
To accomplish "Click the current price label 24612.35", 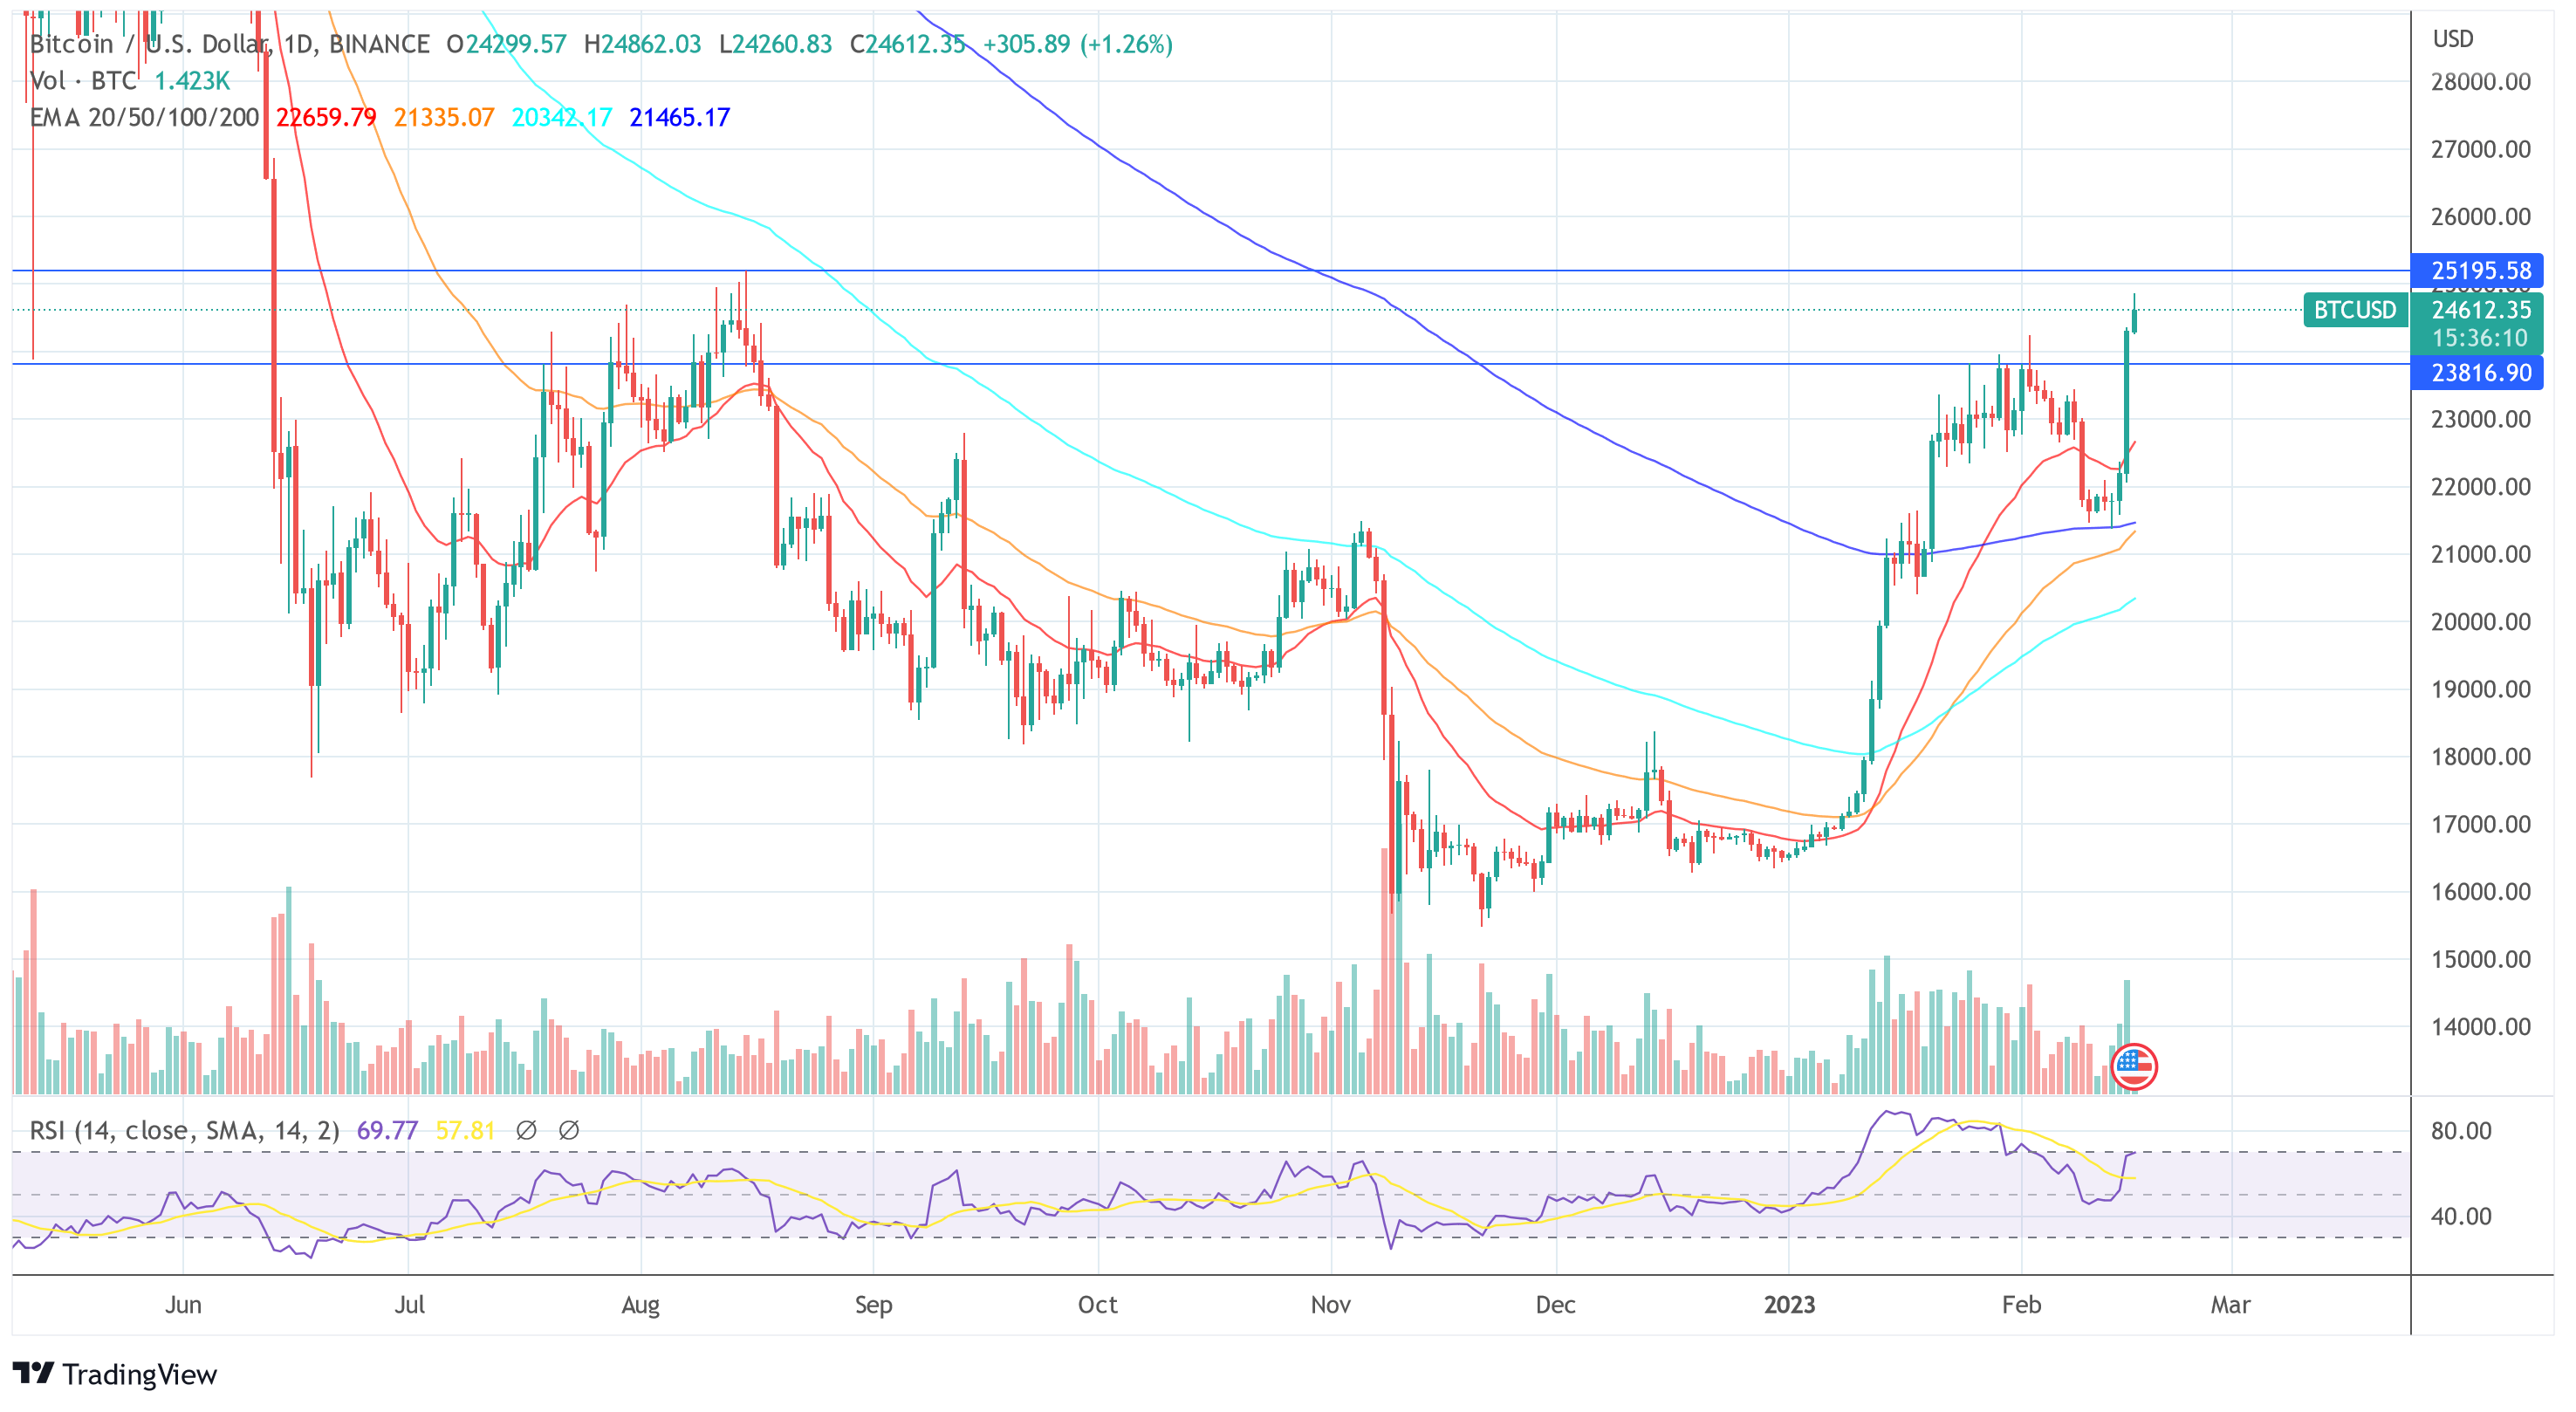I will click(2480, 310).
